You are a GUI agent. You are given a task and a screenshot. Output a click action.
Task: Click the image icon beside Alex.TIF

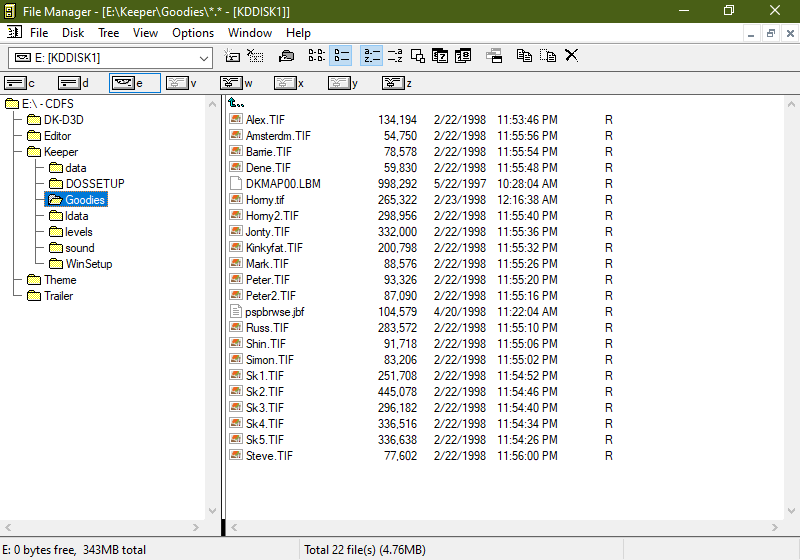[235, 119]
